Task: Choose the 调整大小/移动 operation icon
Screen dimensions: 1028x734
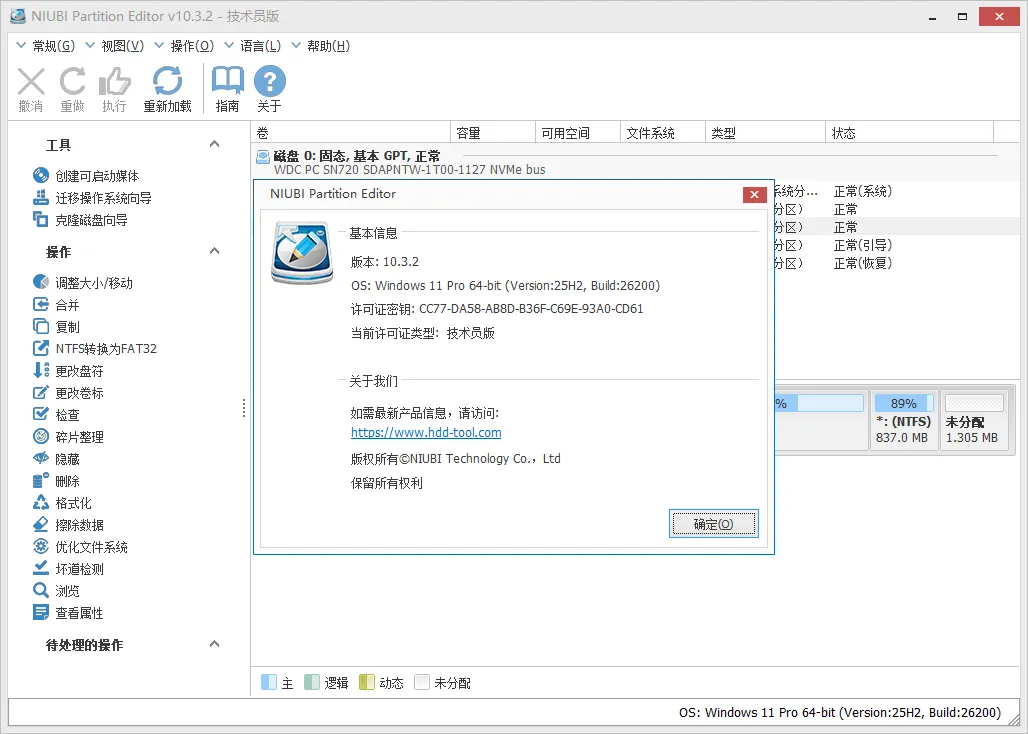Action: pyautogui.click(x=41, y=282)
